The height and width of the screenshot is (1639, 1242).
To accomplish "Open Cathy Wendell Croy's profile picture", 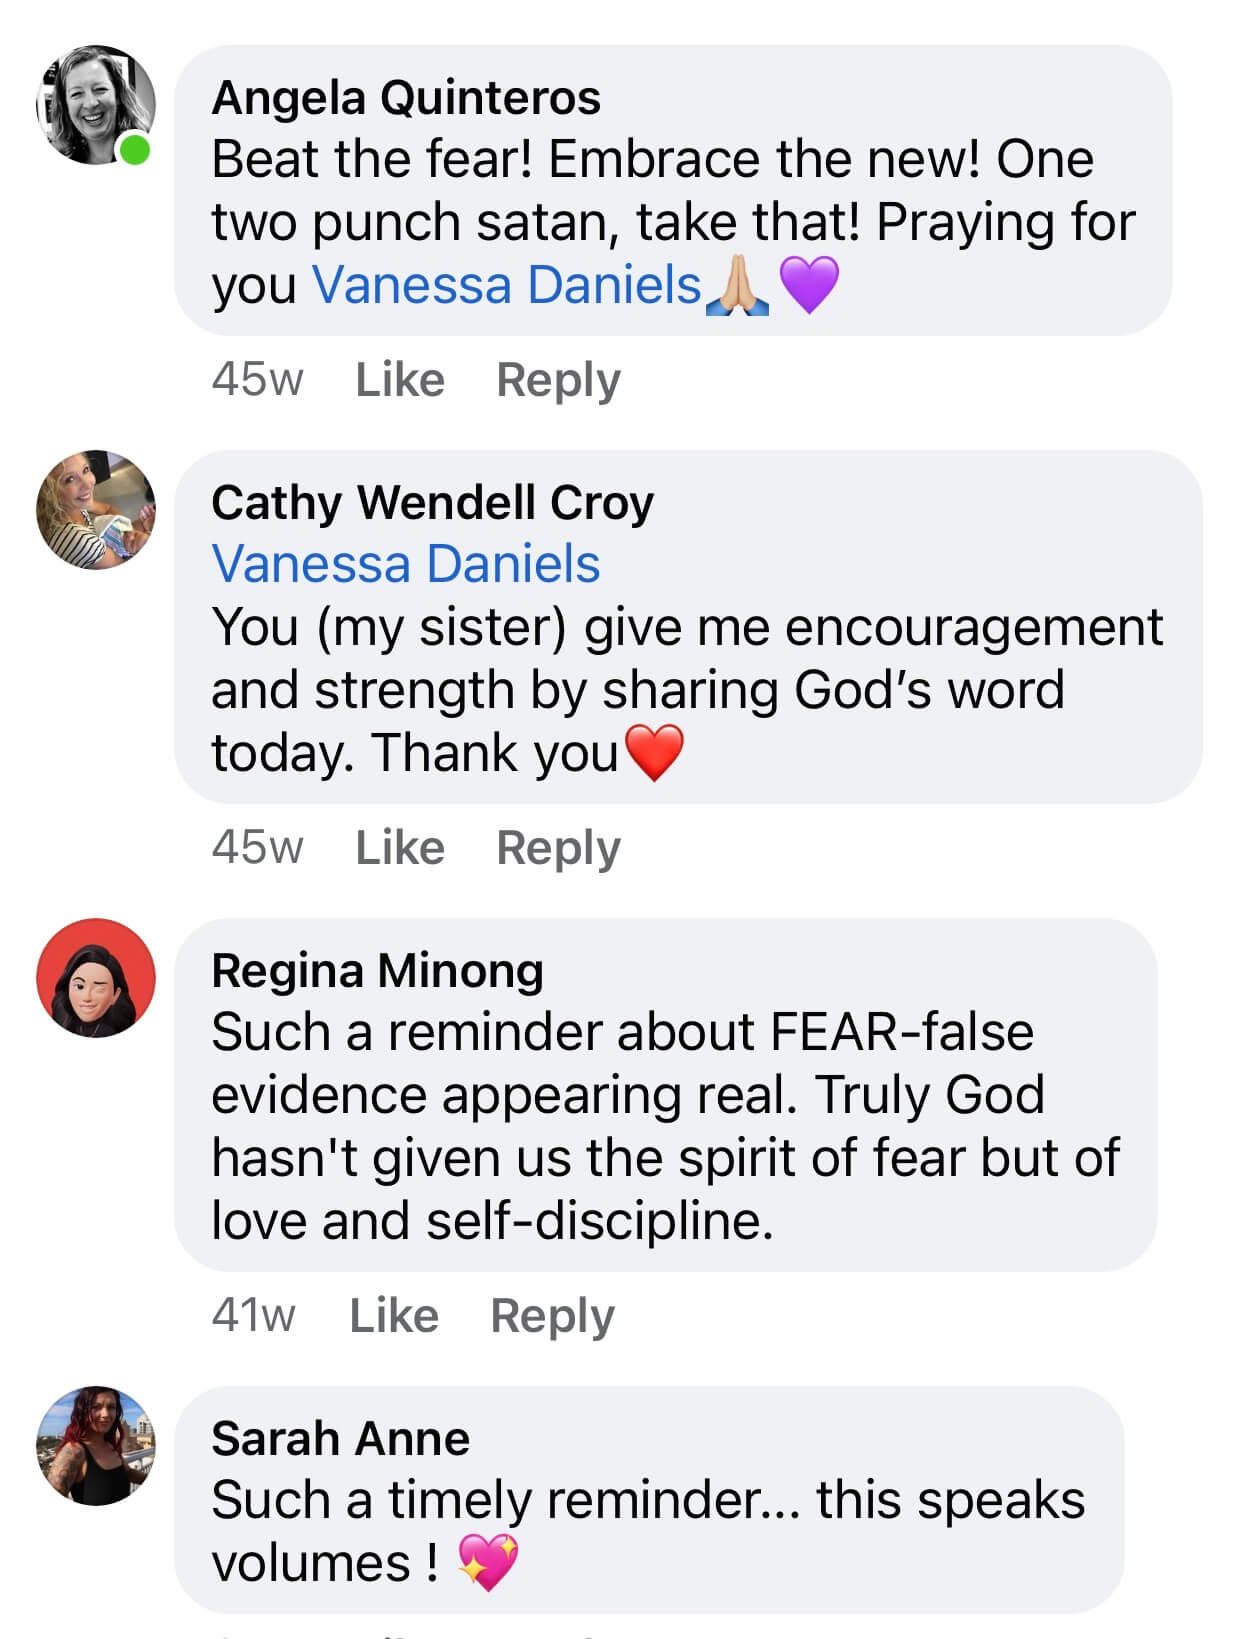I will tap(96, 510).
